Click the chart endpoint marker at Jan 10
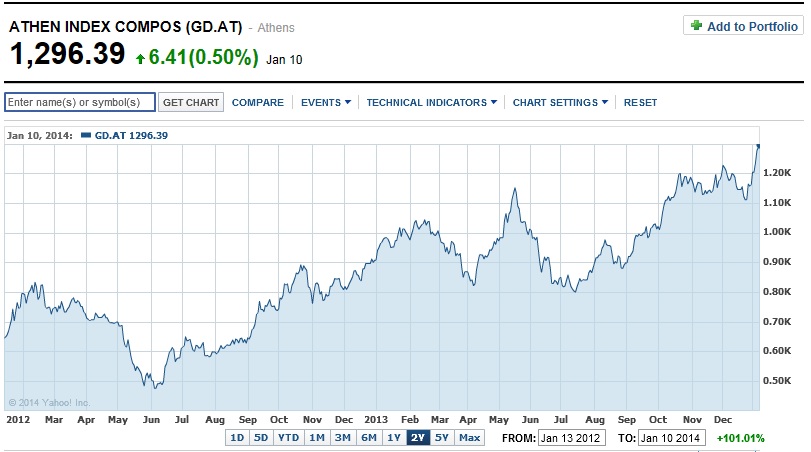Viewport: 811px width, 452px height. click(758, 146)
